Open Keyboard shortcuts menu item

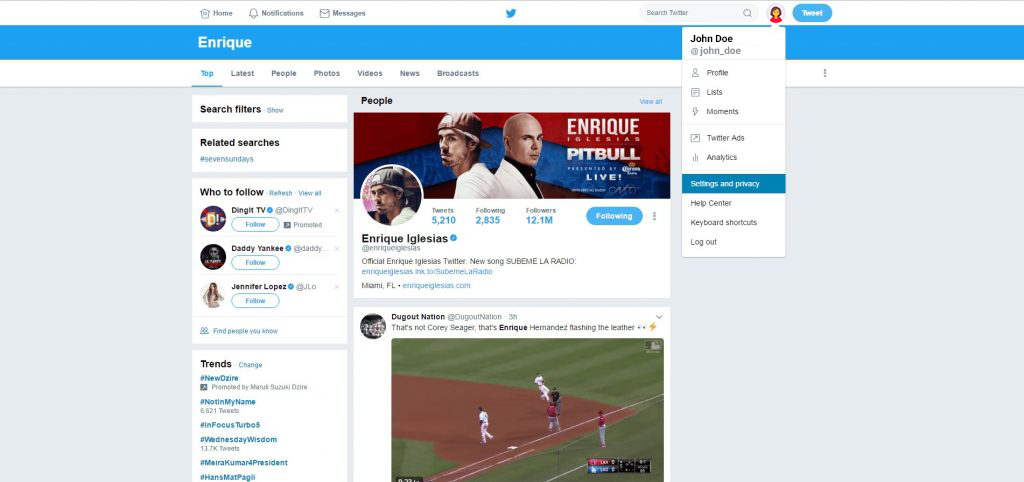[733, 222]
